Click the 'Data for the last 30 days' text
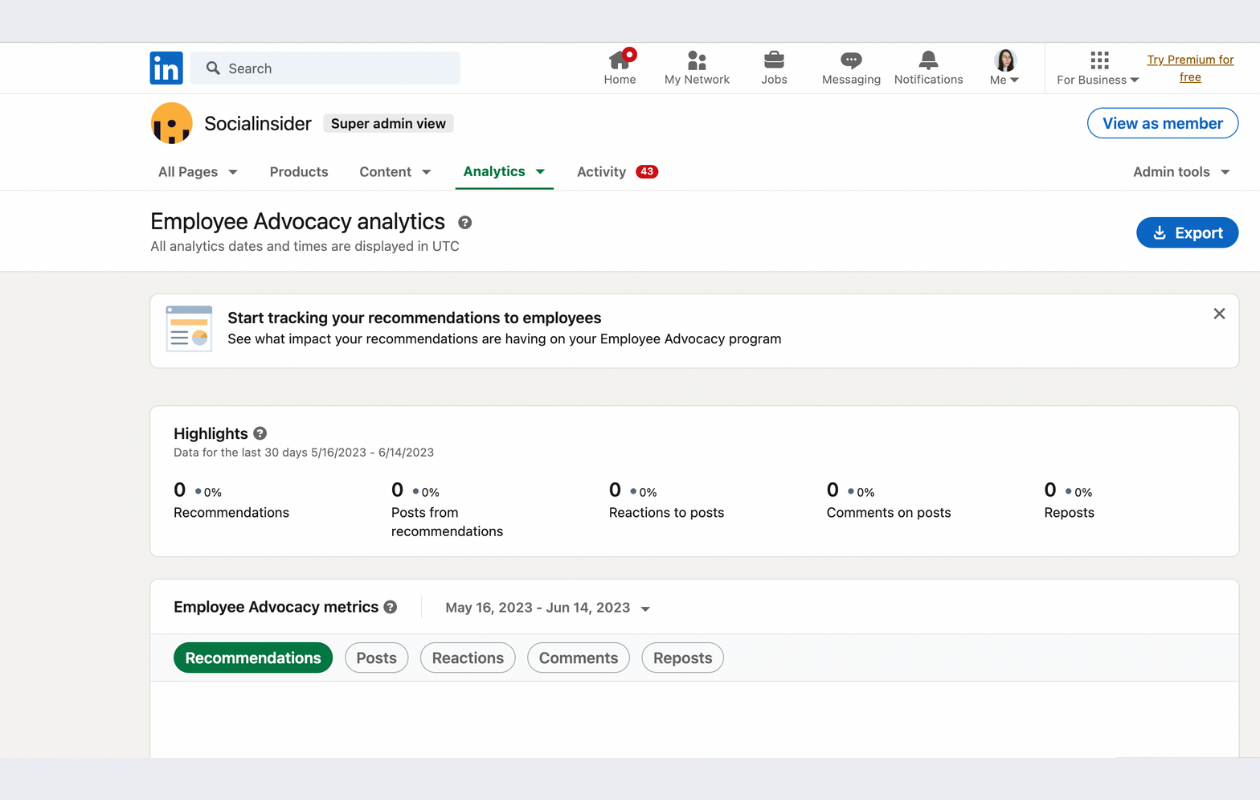The image size is (1260, 800). [x=304, y=452]
